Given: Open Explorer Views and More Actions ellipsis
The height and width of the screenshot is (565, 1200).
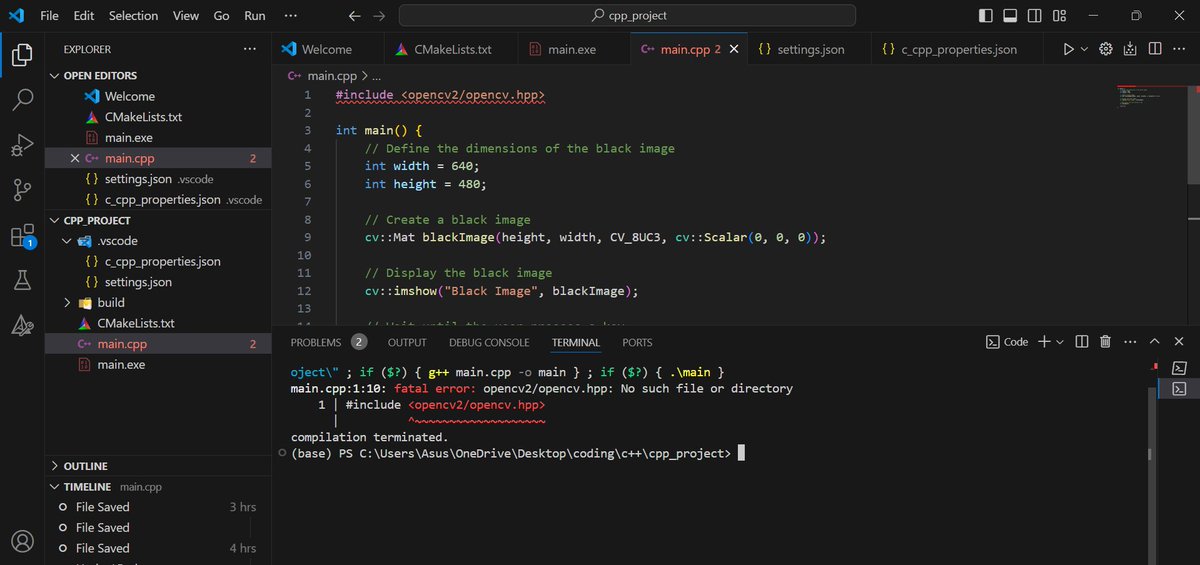Looking at the screenshot, I should point(249,49).
